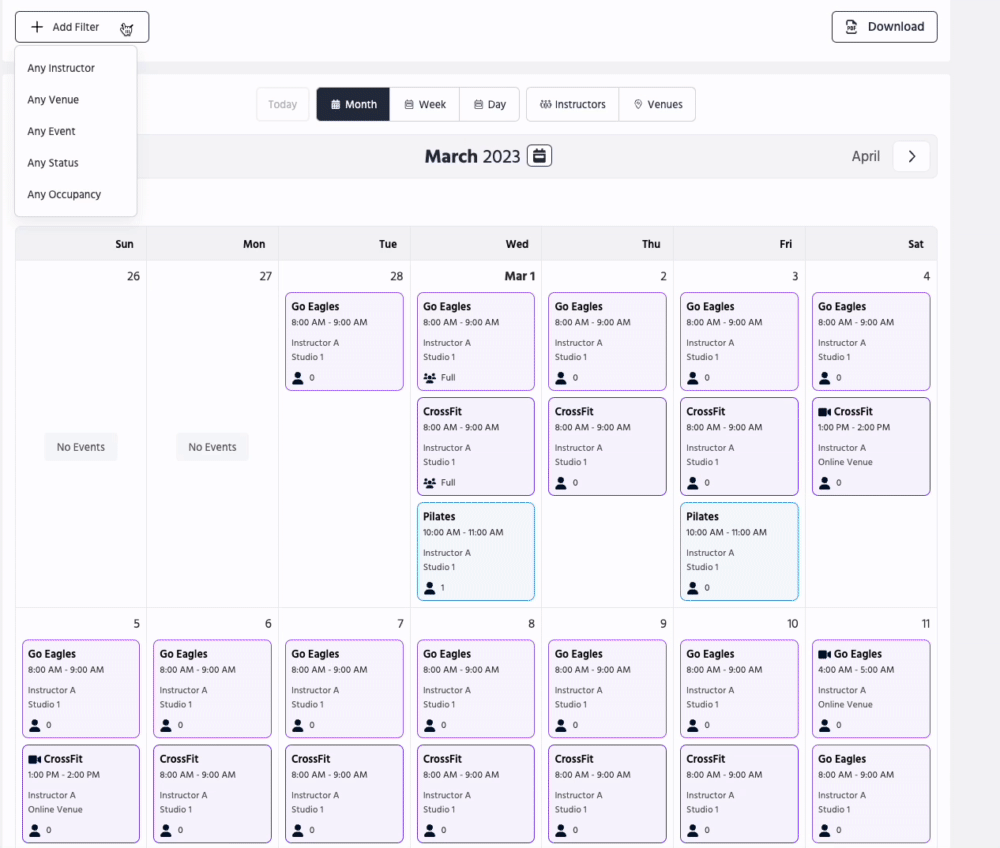Screen dimensions: 1000x848
Task: Show the Venues view
Action: tap(657, 104)
